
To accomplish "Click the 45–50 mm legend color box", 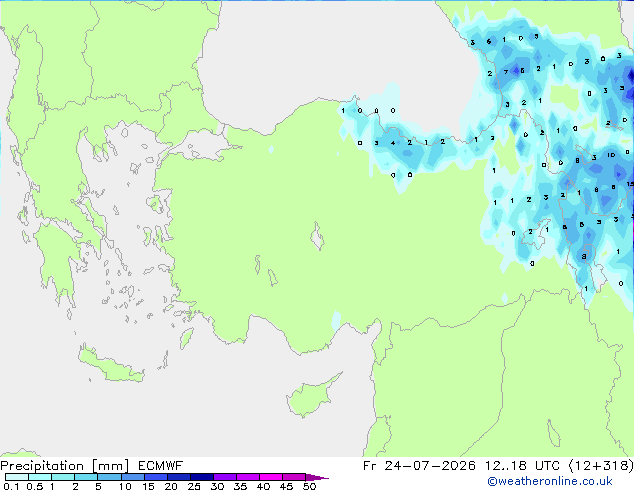I will click(x=294, y=477).
